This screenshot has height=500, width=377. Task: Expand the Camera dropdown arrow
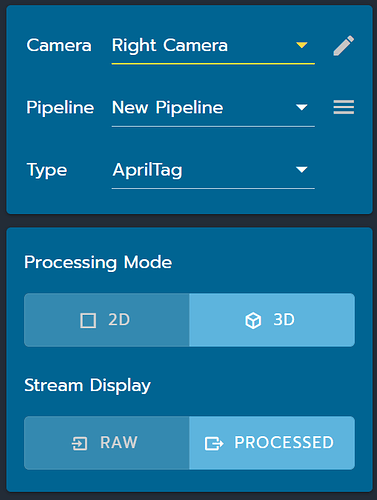coord(302,45)
